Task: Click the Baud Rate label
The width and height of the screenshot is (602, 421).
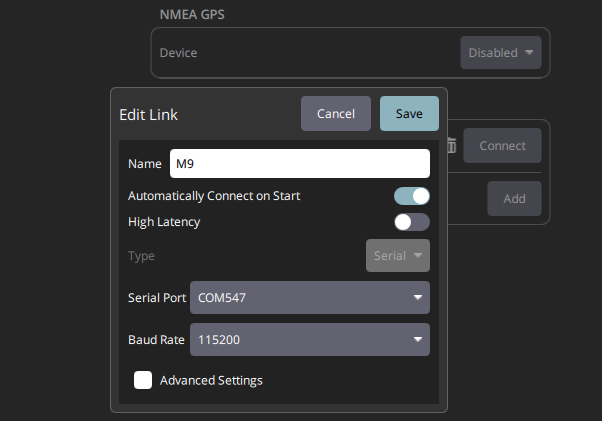Action: pyautogui.click(x=157, y=340)
